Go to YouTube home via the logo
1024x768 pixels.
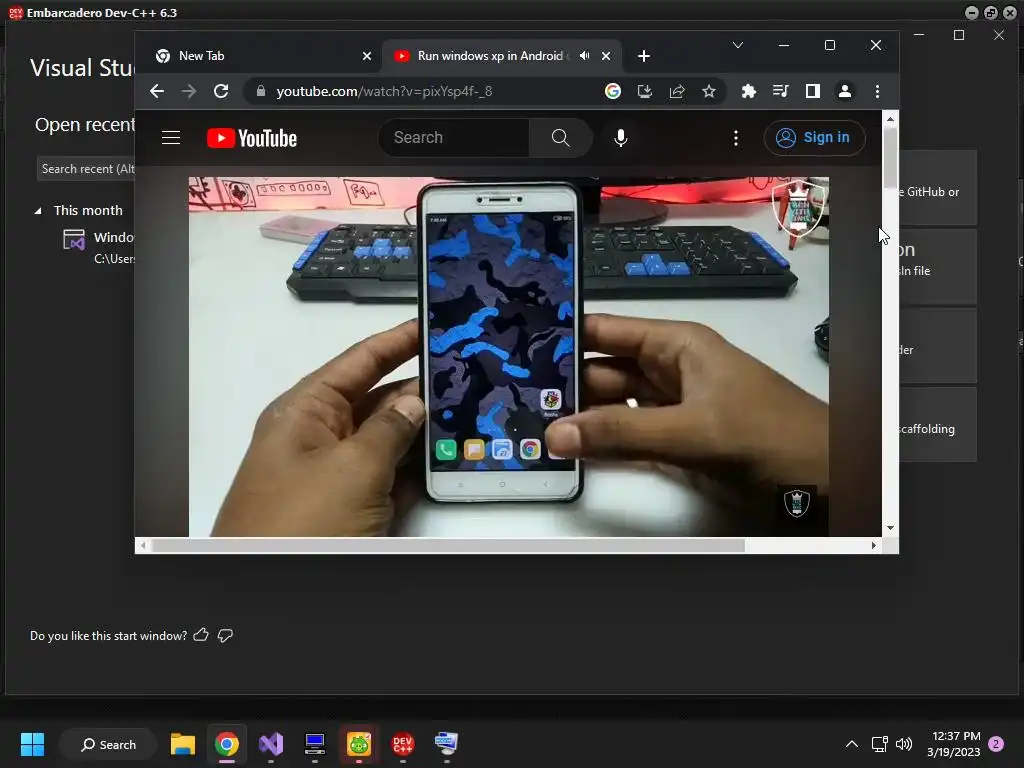tap(251, 138)
